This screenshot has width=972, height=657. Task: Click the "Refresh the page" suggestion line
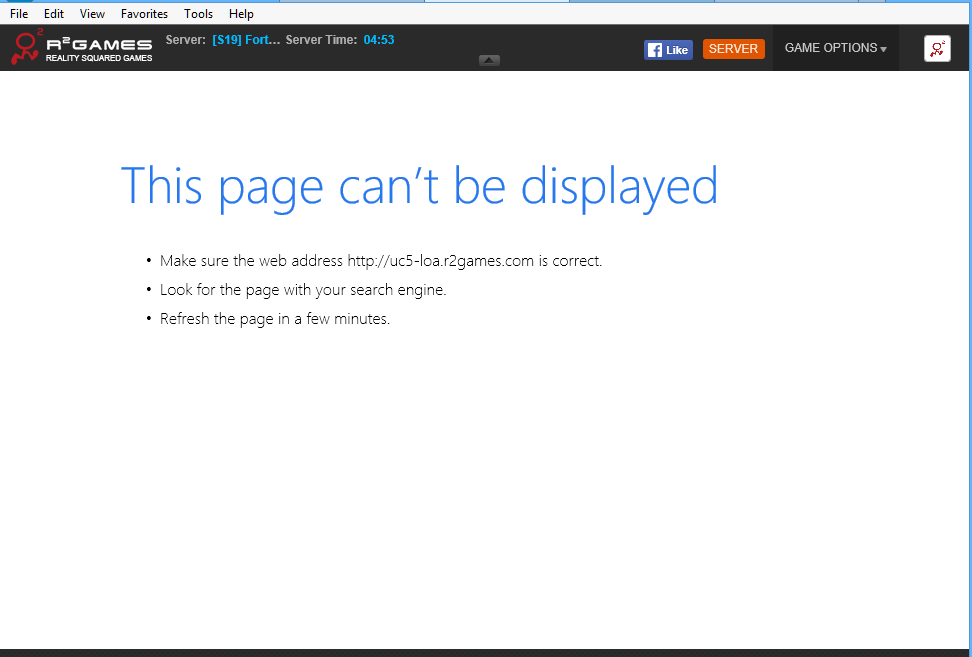tap(275, 319)
